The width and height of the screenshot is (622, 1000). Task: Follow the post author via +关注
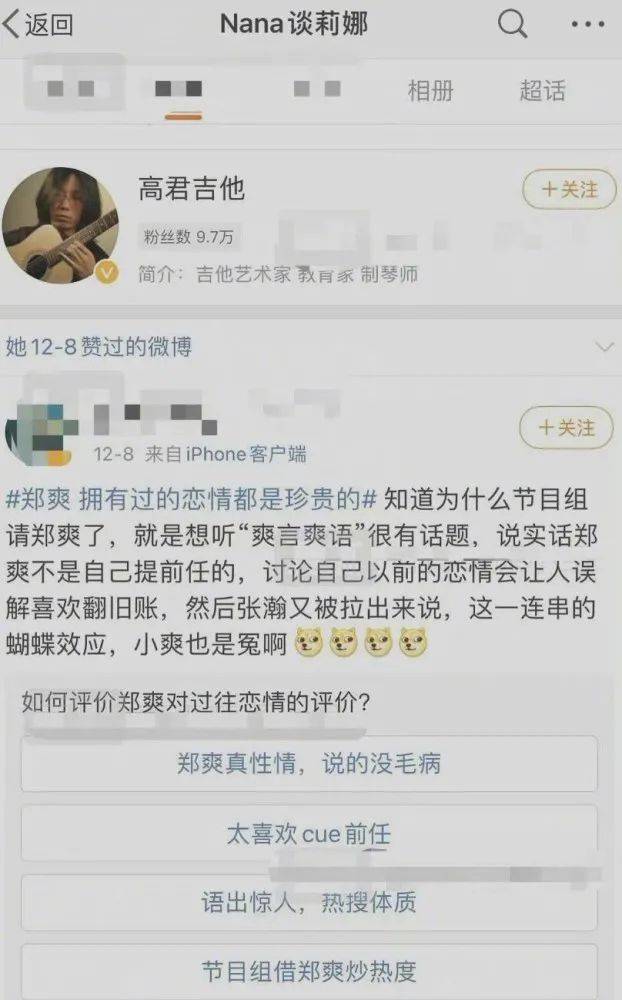(x=566, y=427)
